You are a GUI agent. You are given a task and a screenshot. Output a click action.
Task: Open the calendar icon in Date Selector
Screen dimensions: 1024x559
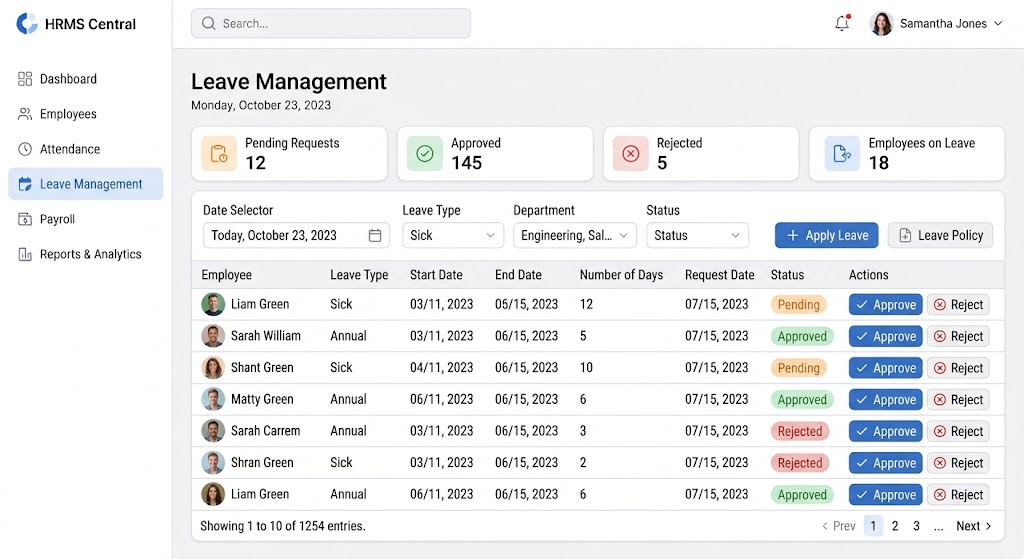tap(375, 236)
